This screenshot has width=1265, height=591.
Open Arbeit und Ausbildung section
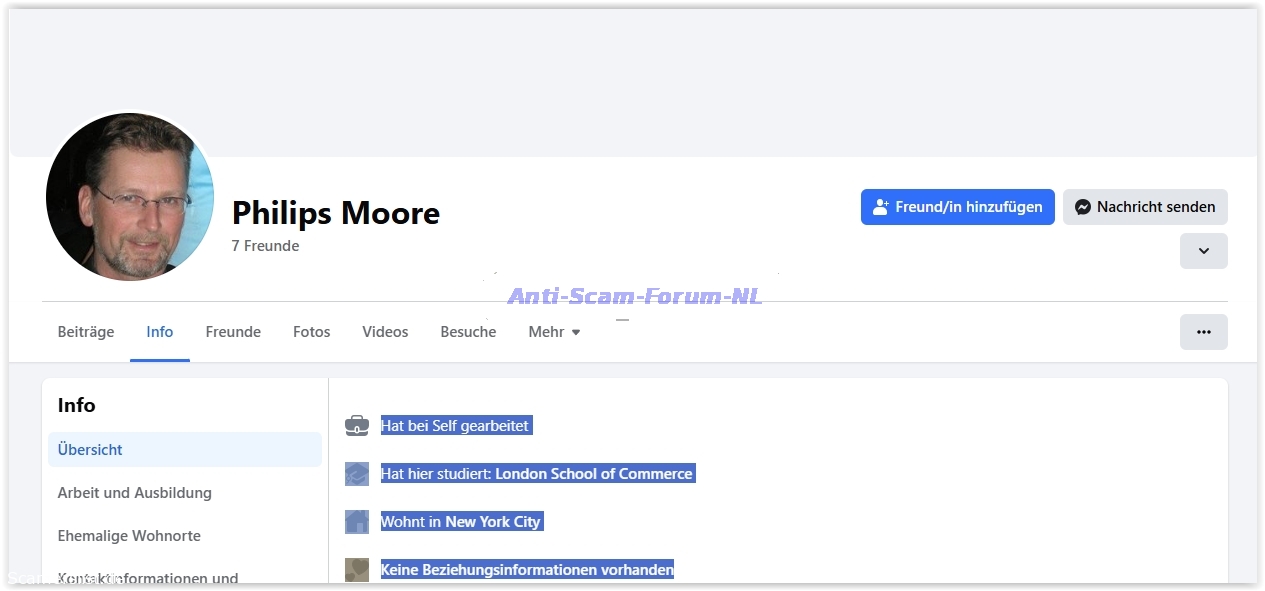click(x=135, y=493)
